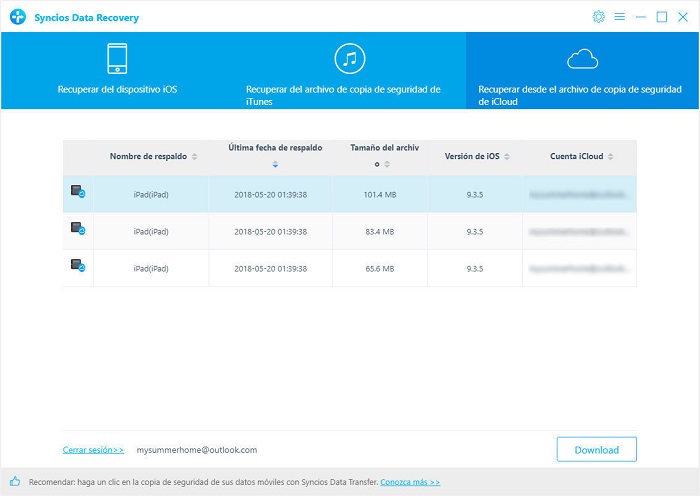Sort by Última fecha de respaldo arrow
Screen dimensions: 700x496
click(275, 164)
